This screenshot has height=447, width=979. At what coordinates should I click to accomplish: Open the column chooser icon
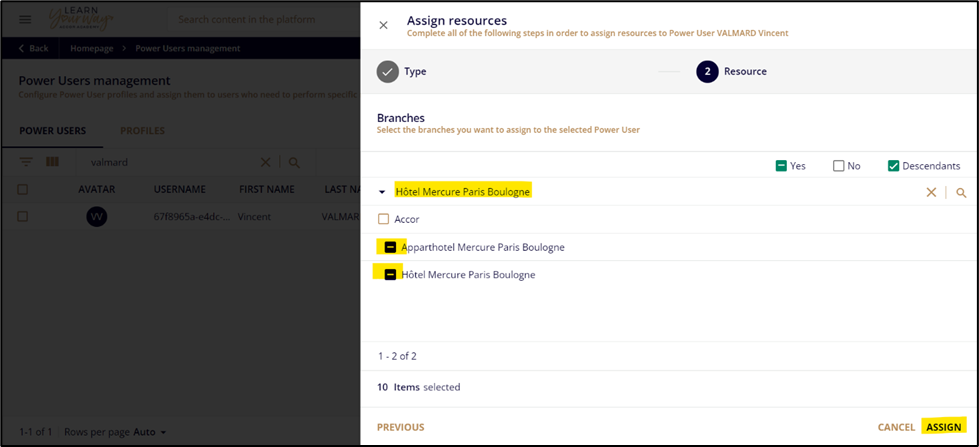tap(52, 162)
